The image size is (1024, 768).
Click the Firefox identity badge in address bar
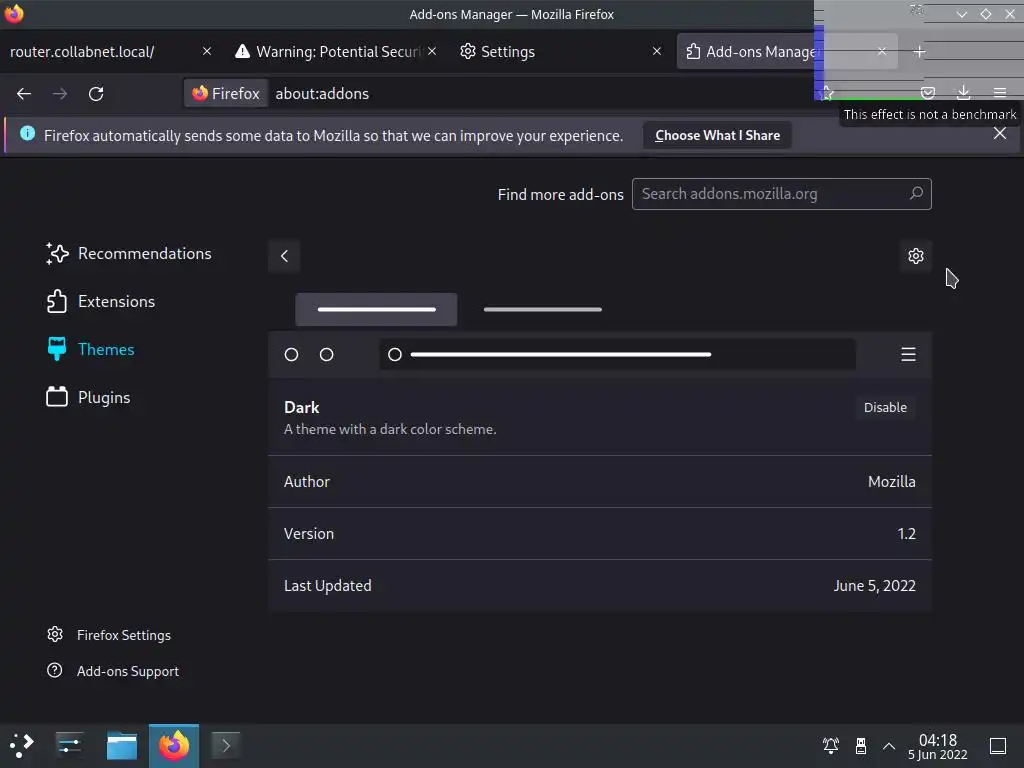tap(226, 93)
